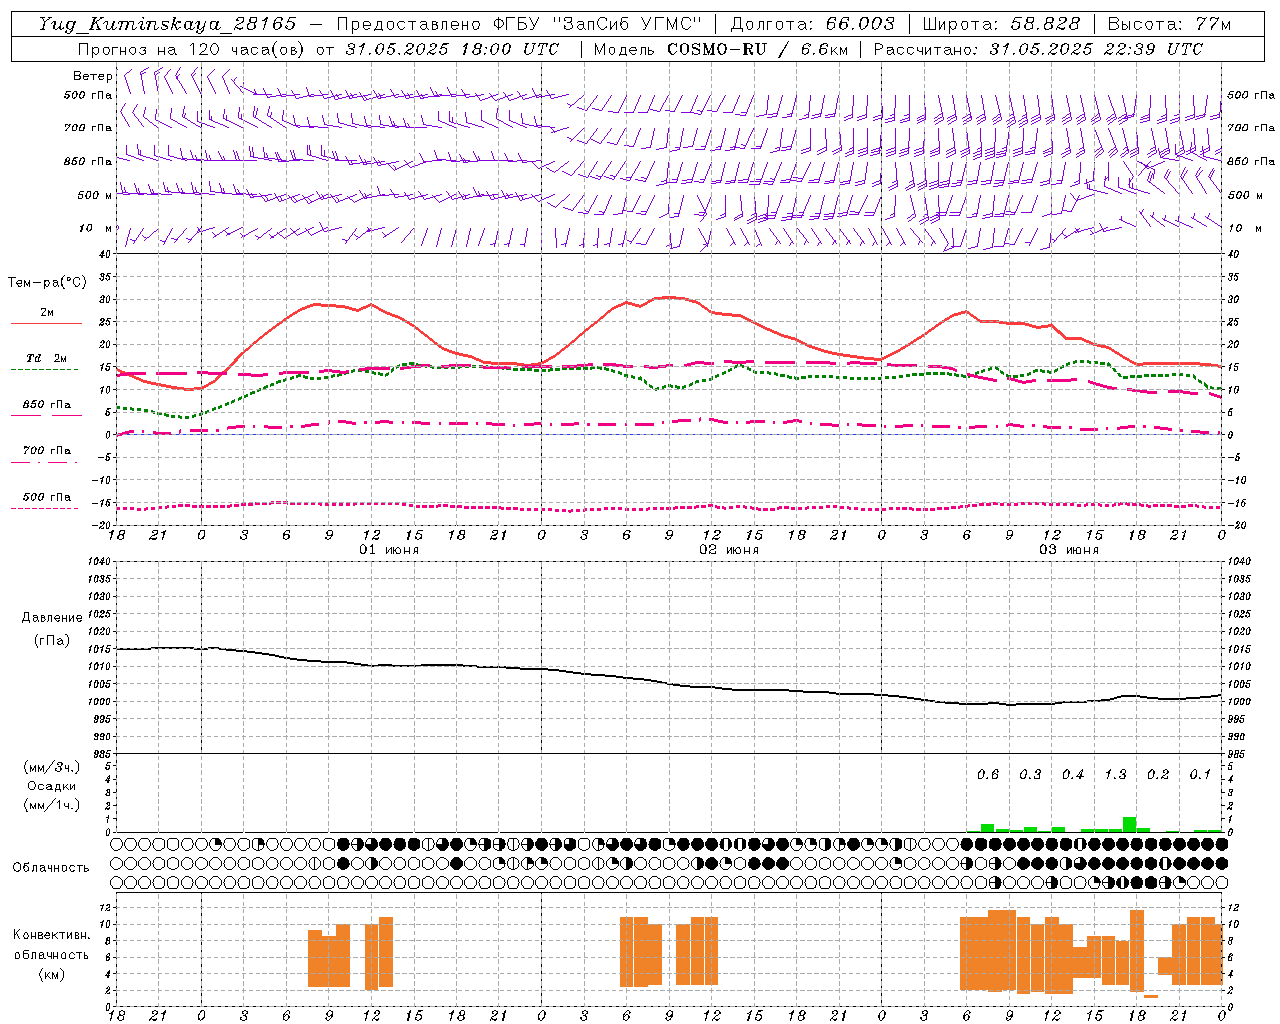Screen dimensions: 1280x1024
Task: Select the 0.4 precipitation total value
Action: [x=1073, y=774]
